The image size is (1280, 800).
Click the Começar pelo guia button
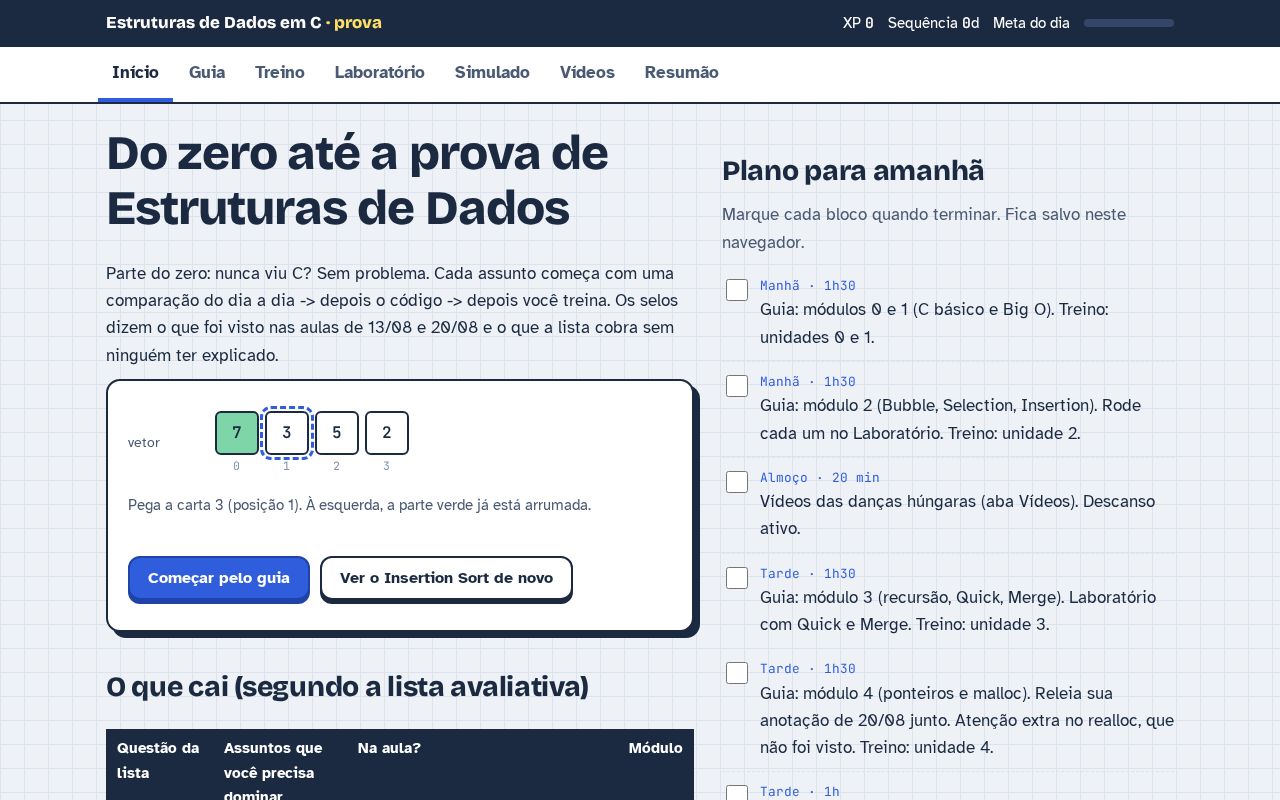click(219, 578)
